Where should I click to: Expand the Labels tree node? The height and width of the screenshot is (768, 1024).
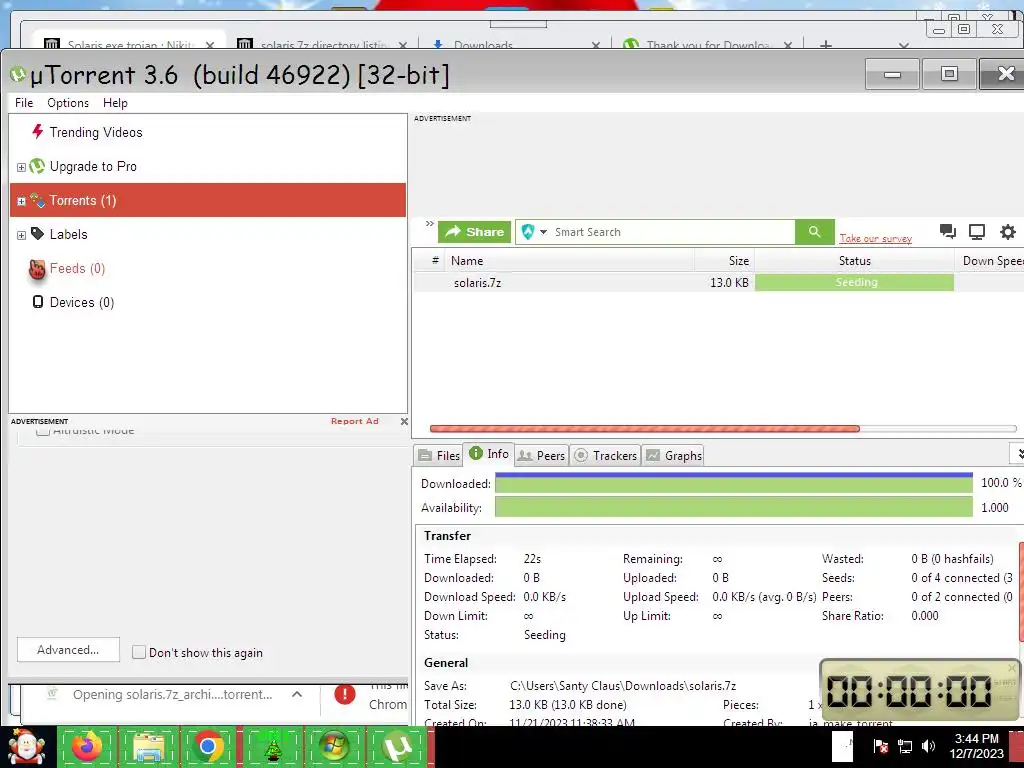[x=21, y=235]
